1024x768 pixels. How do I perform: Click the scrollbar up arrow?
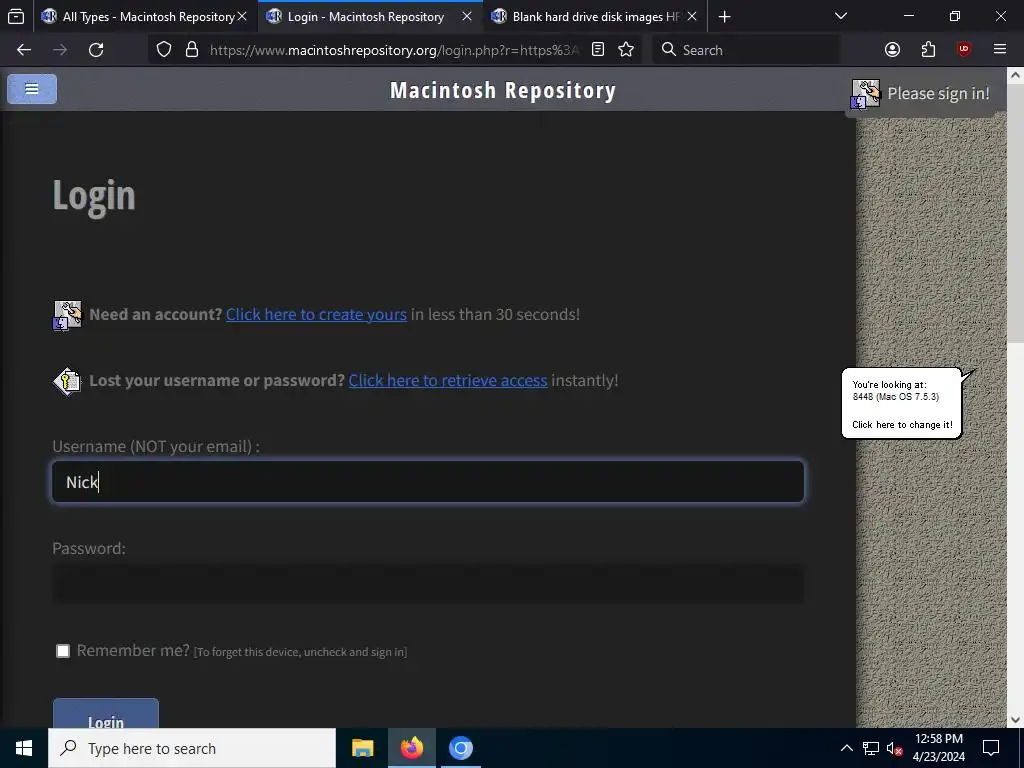point(1016,75)
